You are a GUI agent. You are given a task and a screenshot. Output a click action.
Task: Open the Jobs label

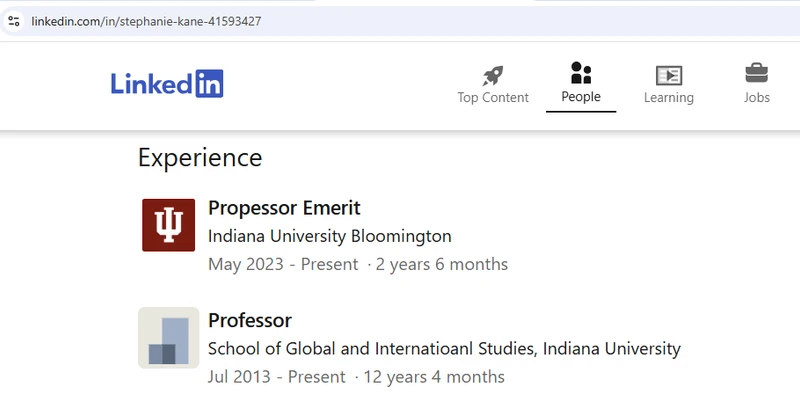[x=757, y=97]
